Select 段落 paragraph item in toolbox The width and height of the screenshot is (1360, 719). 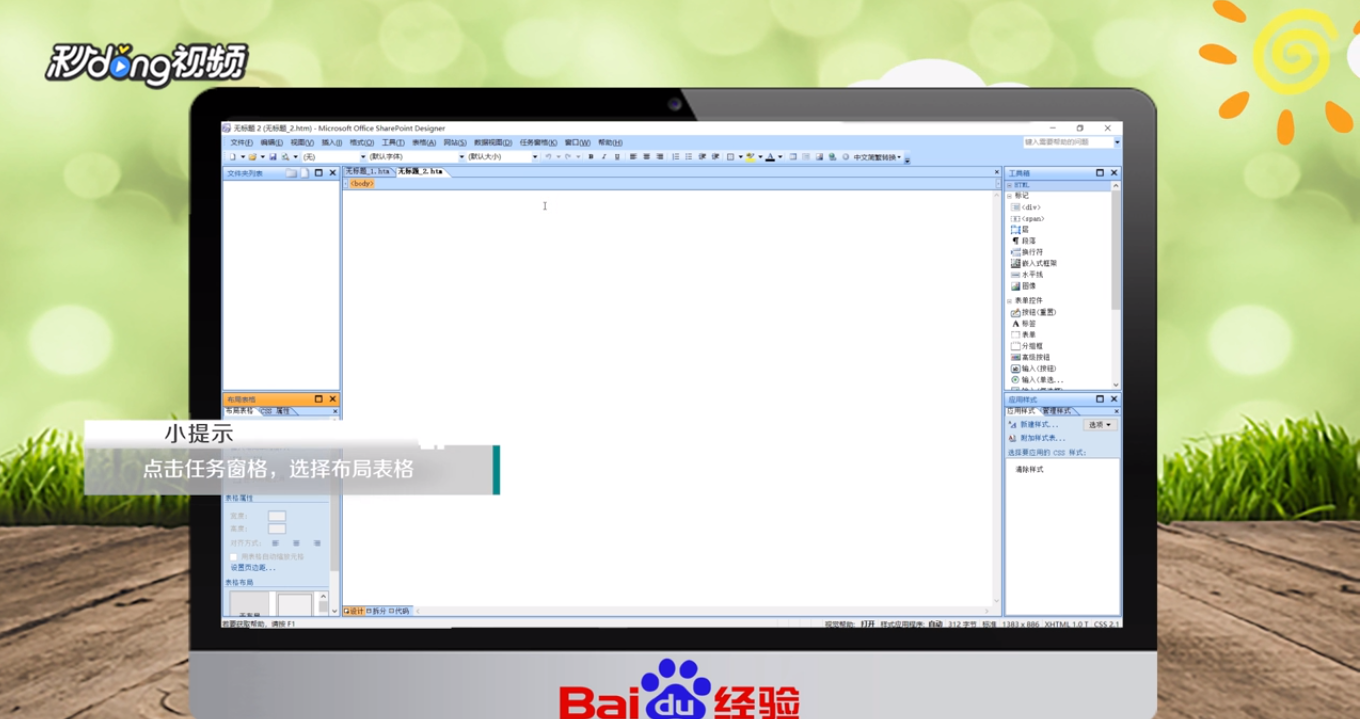1023,241
